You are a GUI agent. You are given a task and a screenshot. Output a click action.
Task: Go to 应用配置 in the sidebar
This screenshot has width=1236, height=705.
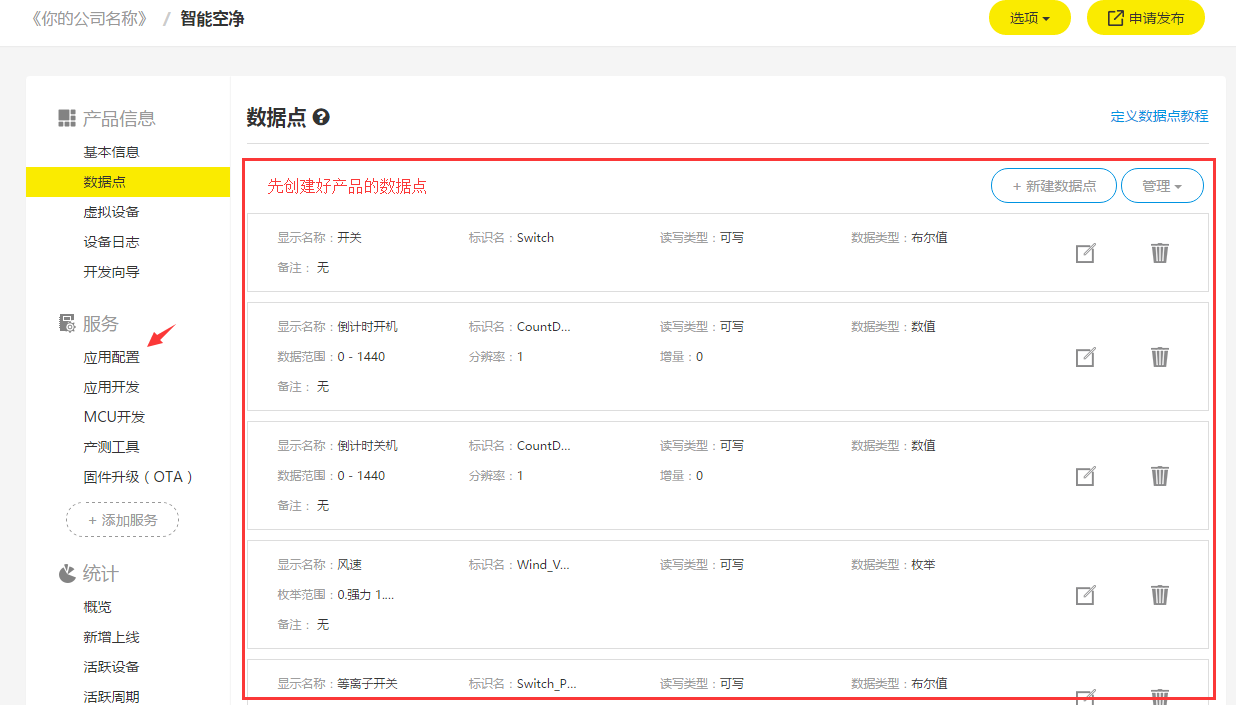pyautogui.click(x=111, y=357)
